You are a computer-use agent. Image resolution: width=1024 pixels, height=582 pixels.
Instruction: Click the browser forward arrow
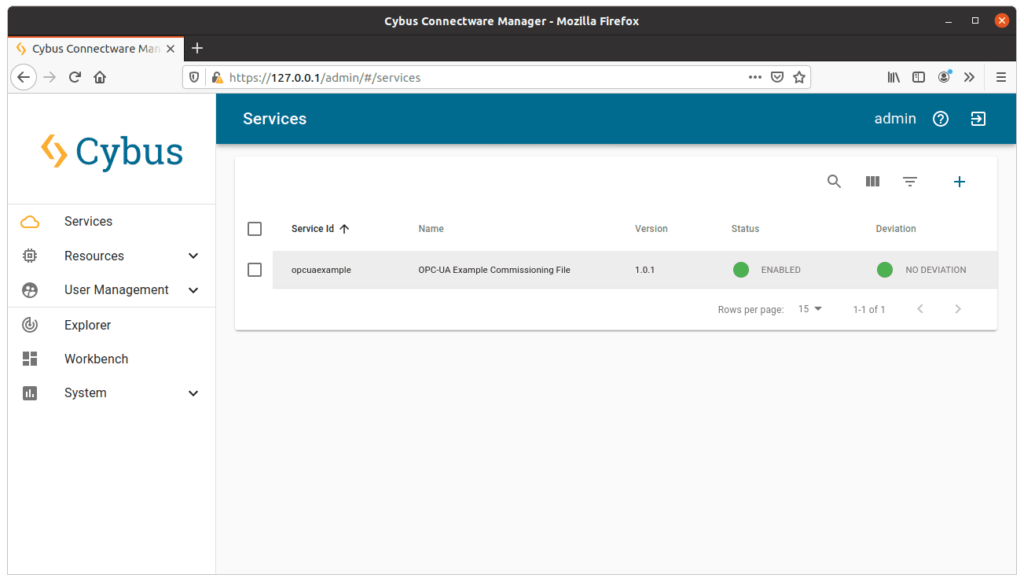(x=50, y=77)
